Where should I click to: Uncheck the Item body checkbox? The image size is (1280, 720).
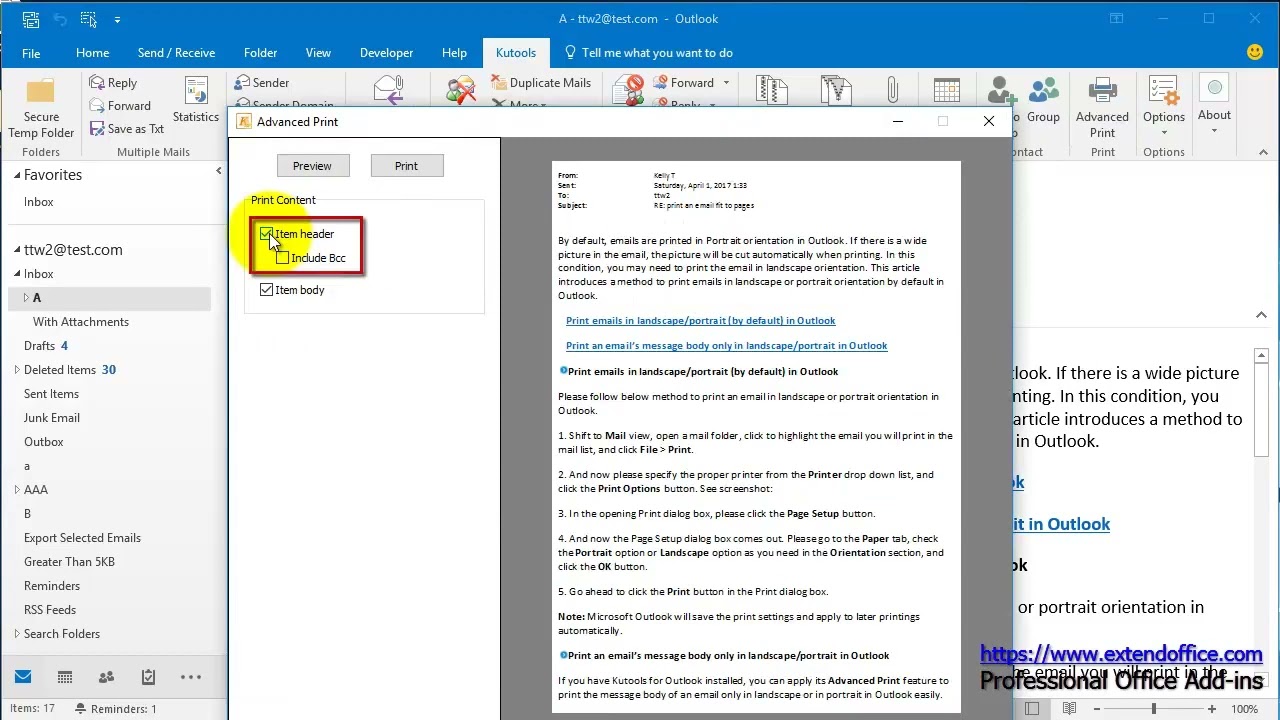[266, 290]
